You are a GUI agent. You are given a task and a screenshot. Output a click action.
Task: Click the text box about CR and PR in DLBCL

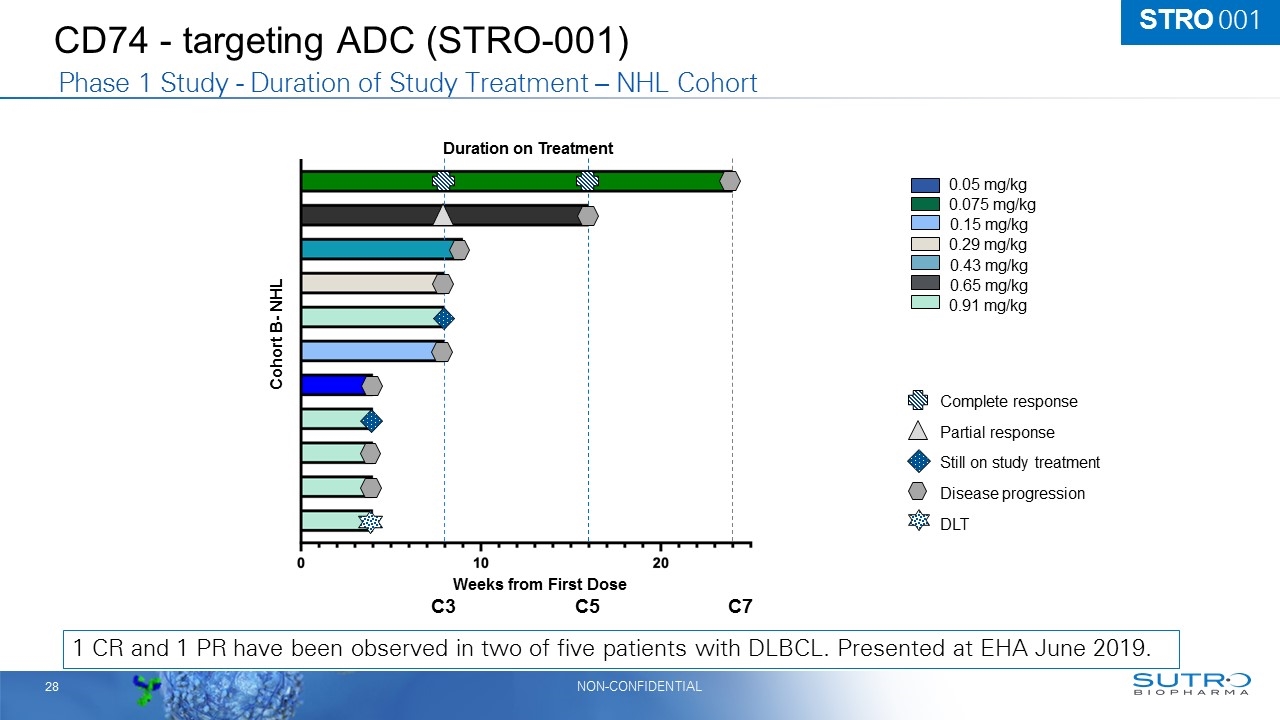(622, 648)
